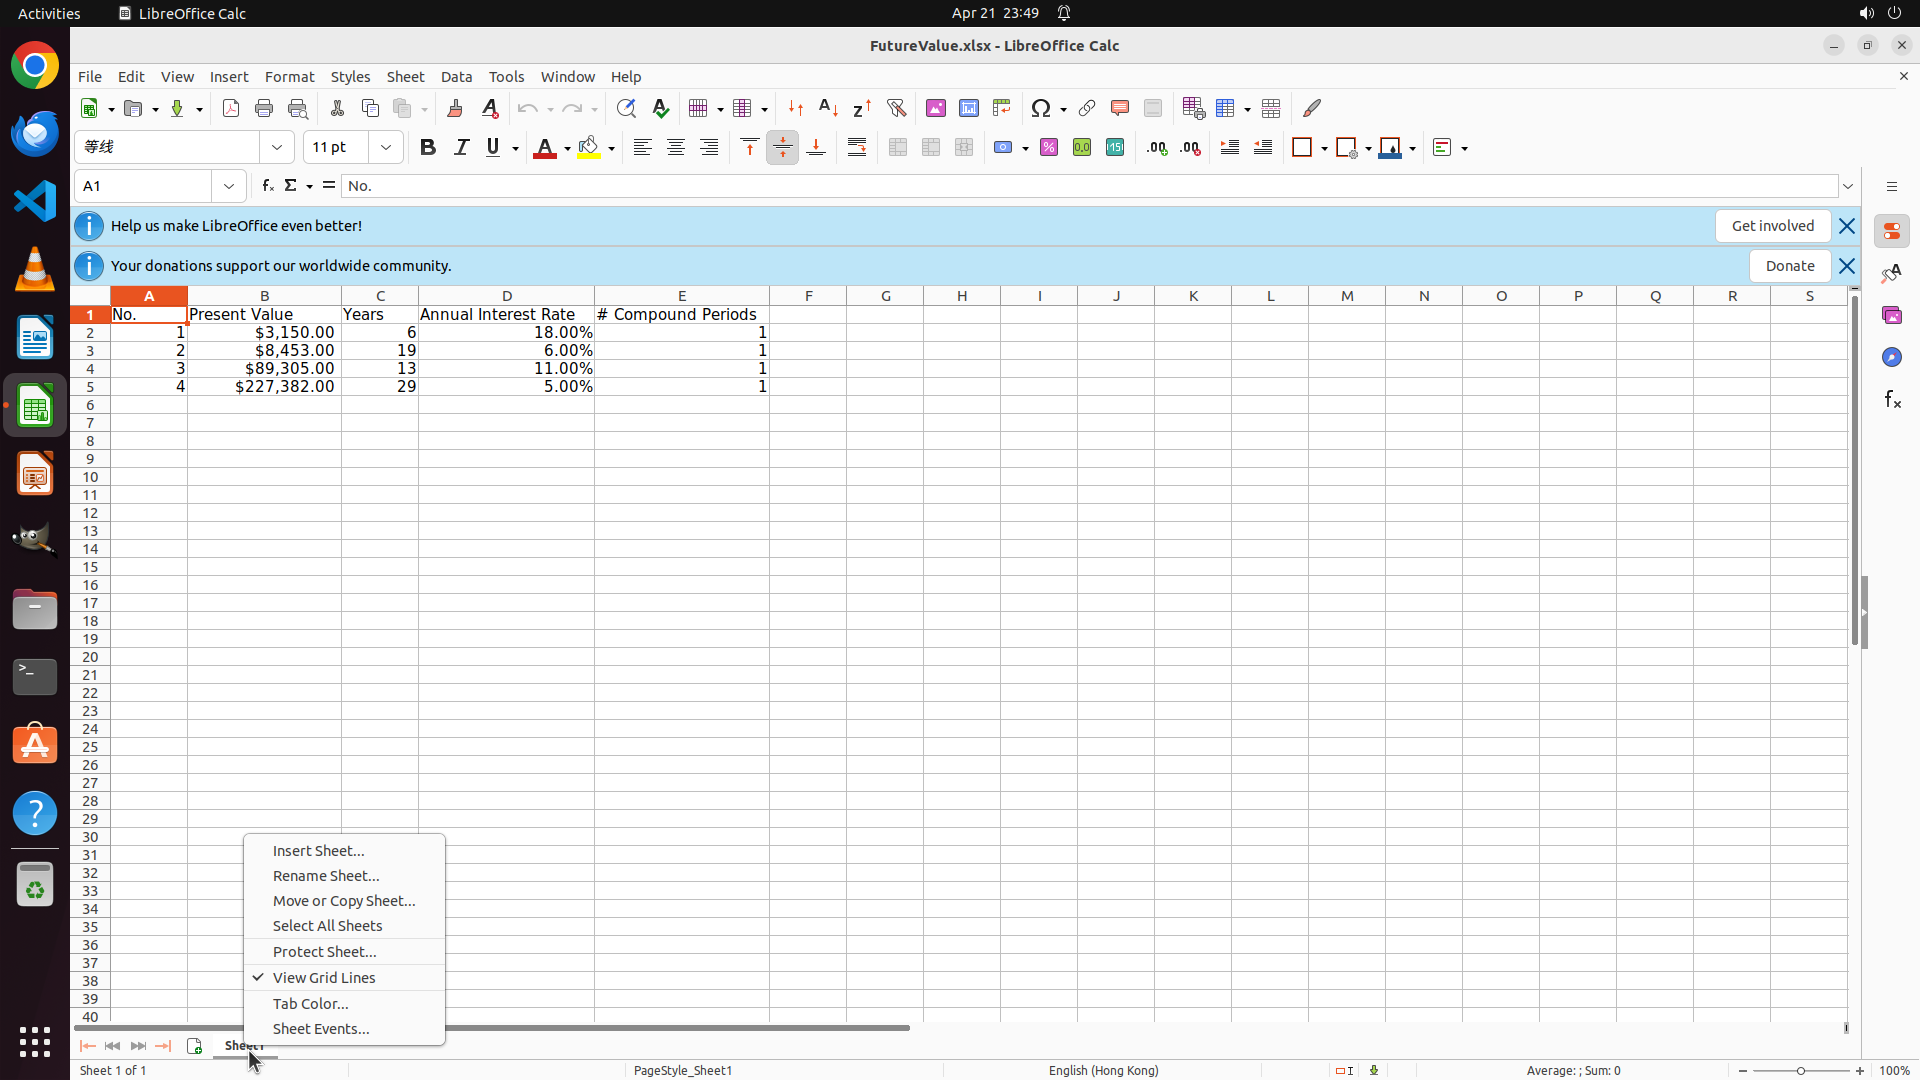Click the AutoFilter funnel icon
This screenshot has height=1080, width=1920.
(896, 109)
